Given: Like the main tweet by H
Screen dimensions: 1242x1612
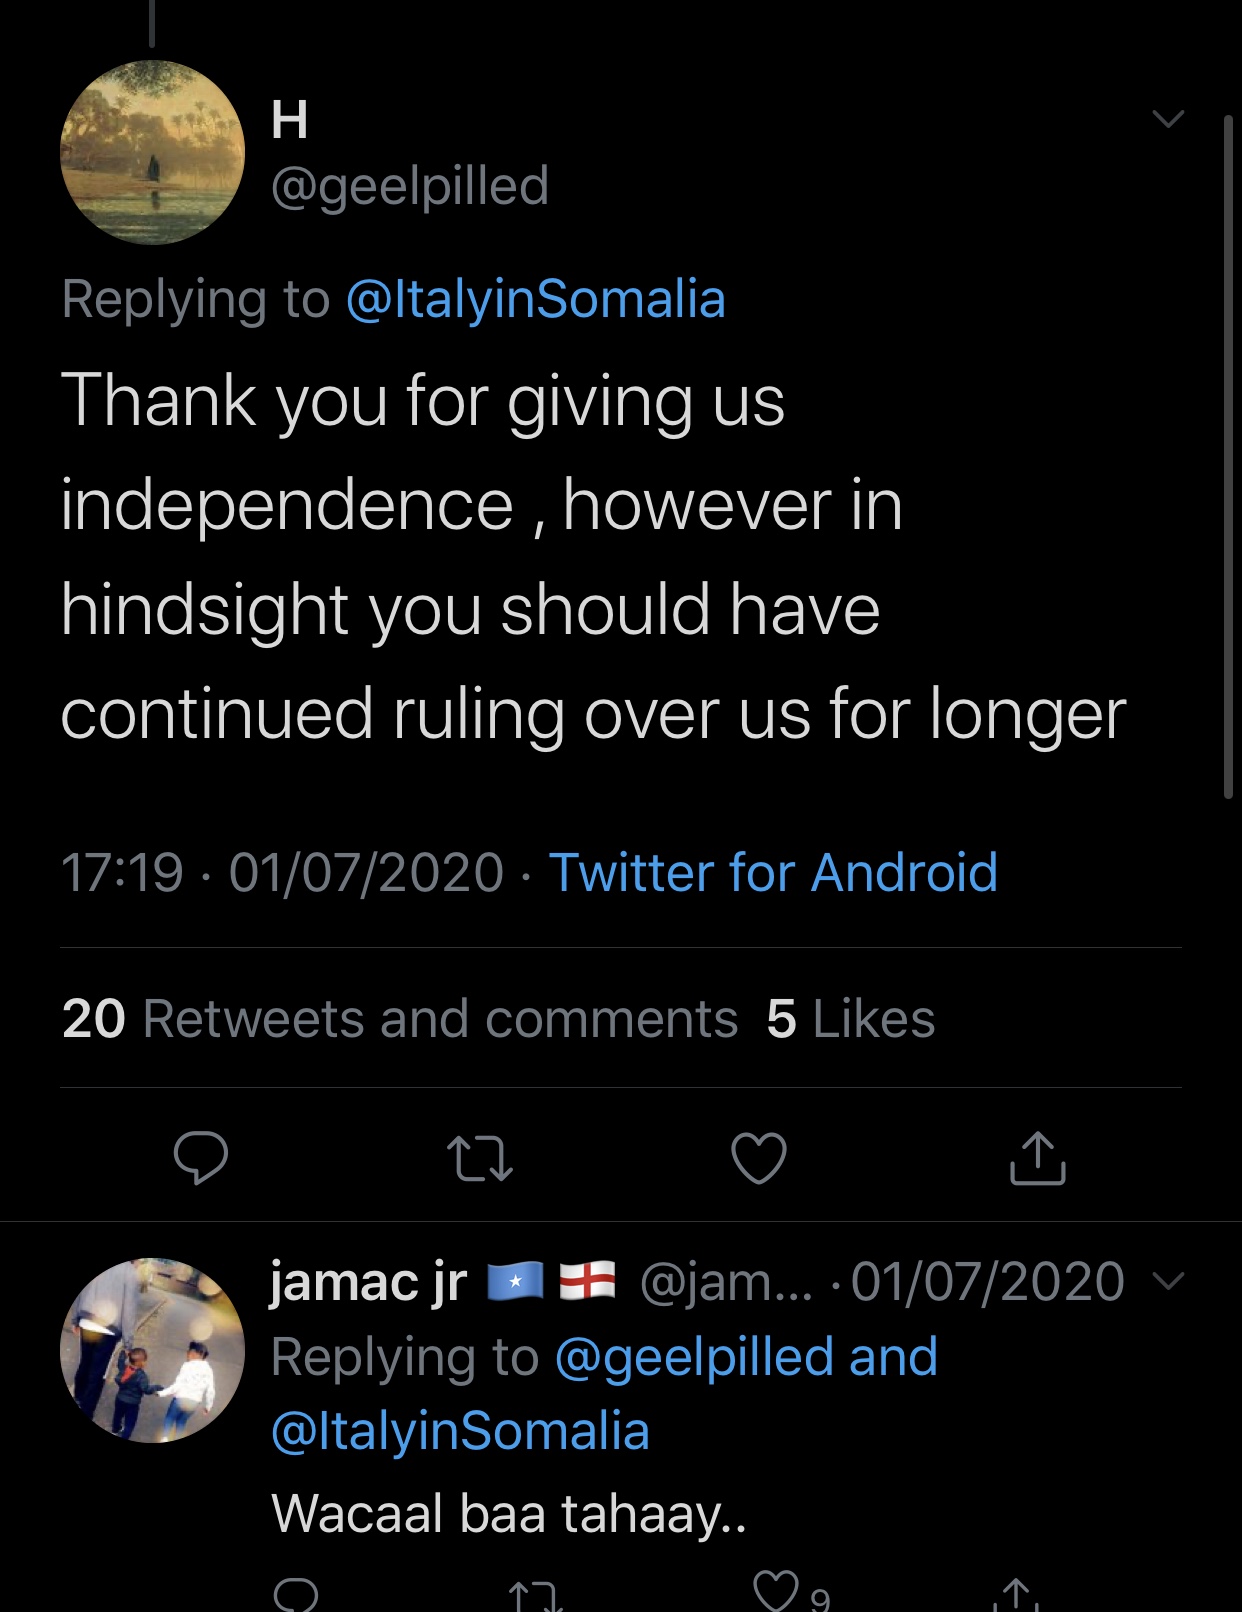Looking at the screenshot, I should [x=759, y=1157].
